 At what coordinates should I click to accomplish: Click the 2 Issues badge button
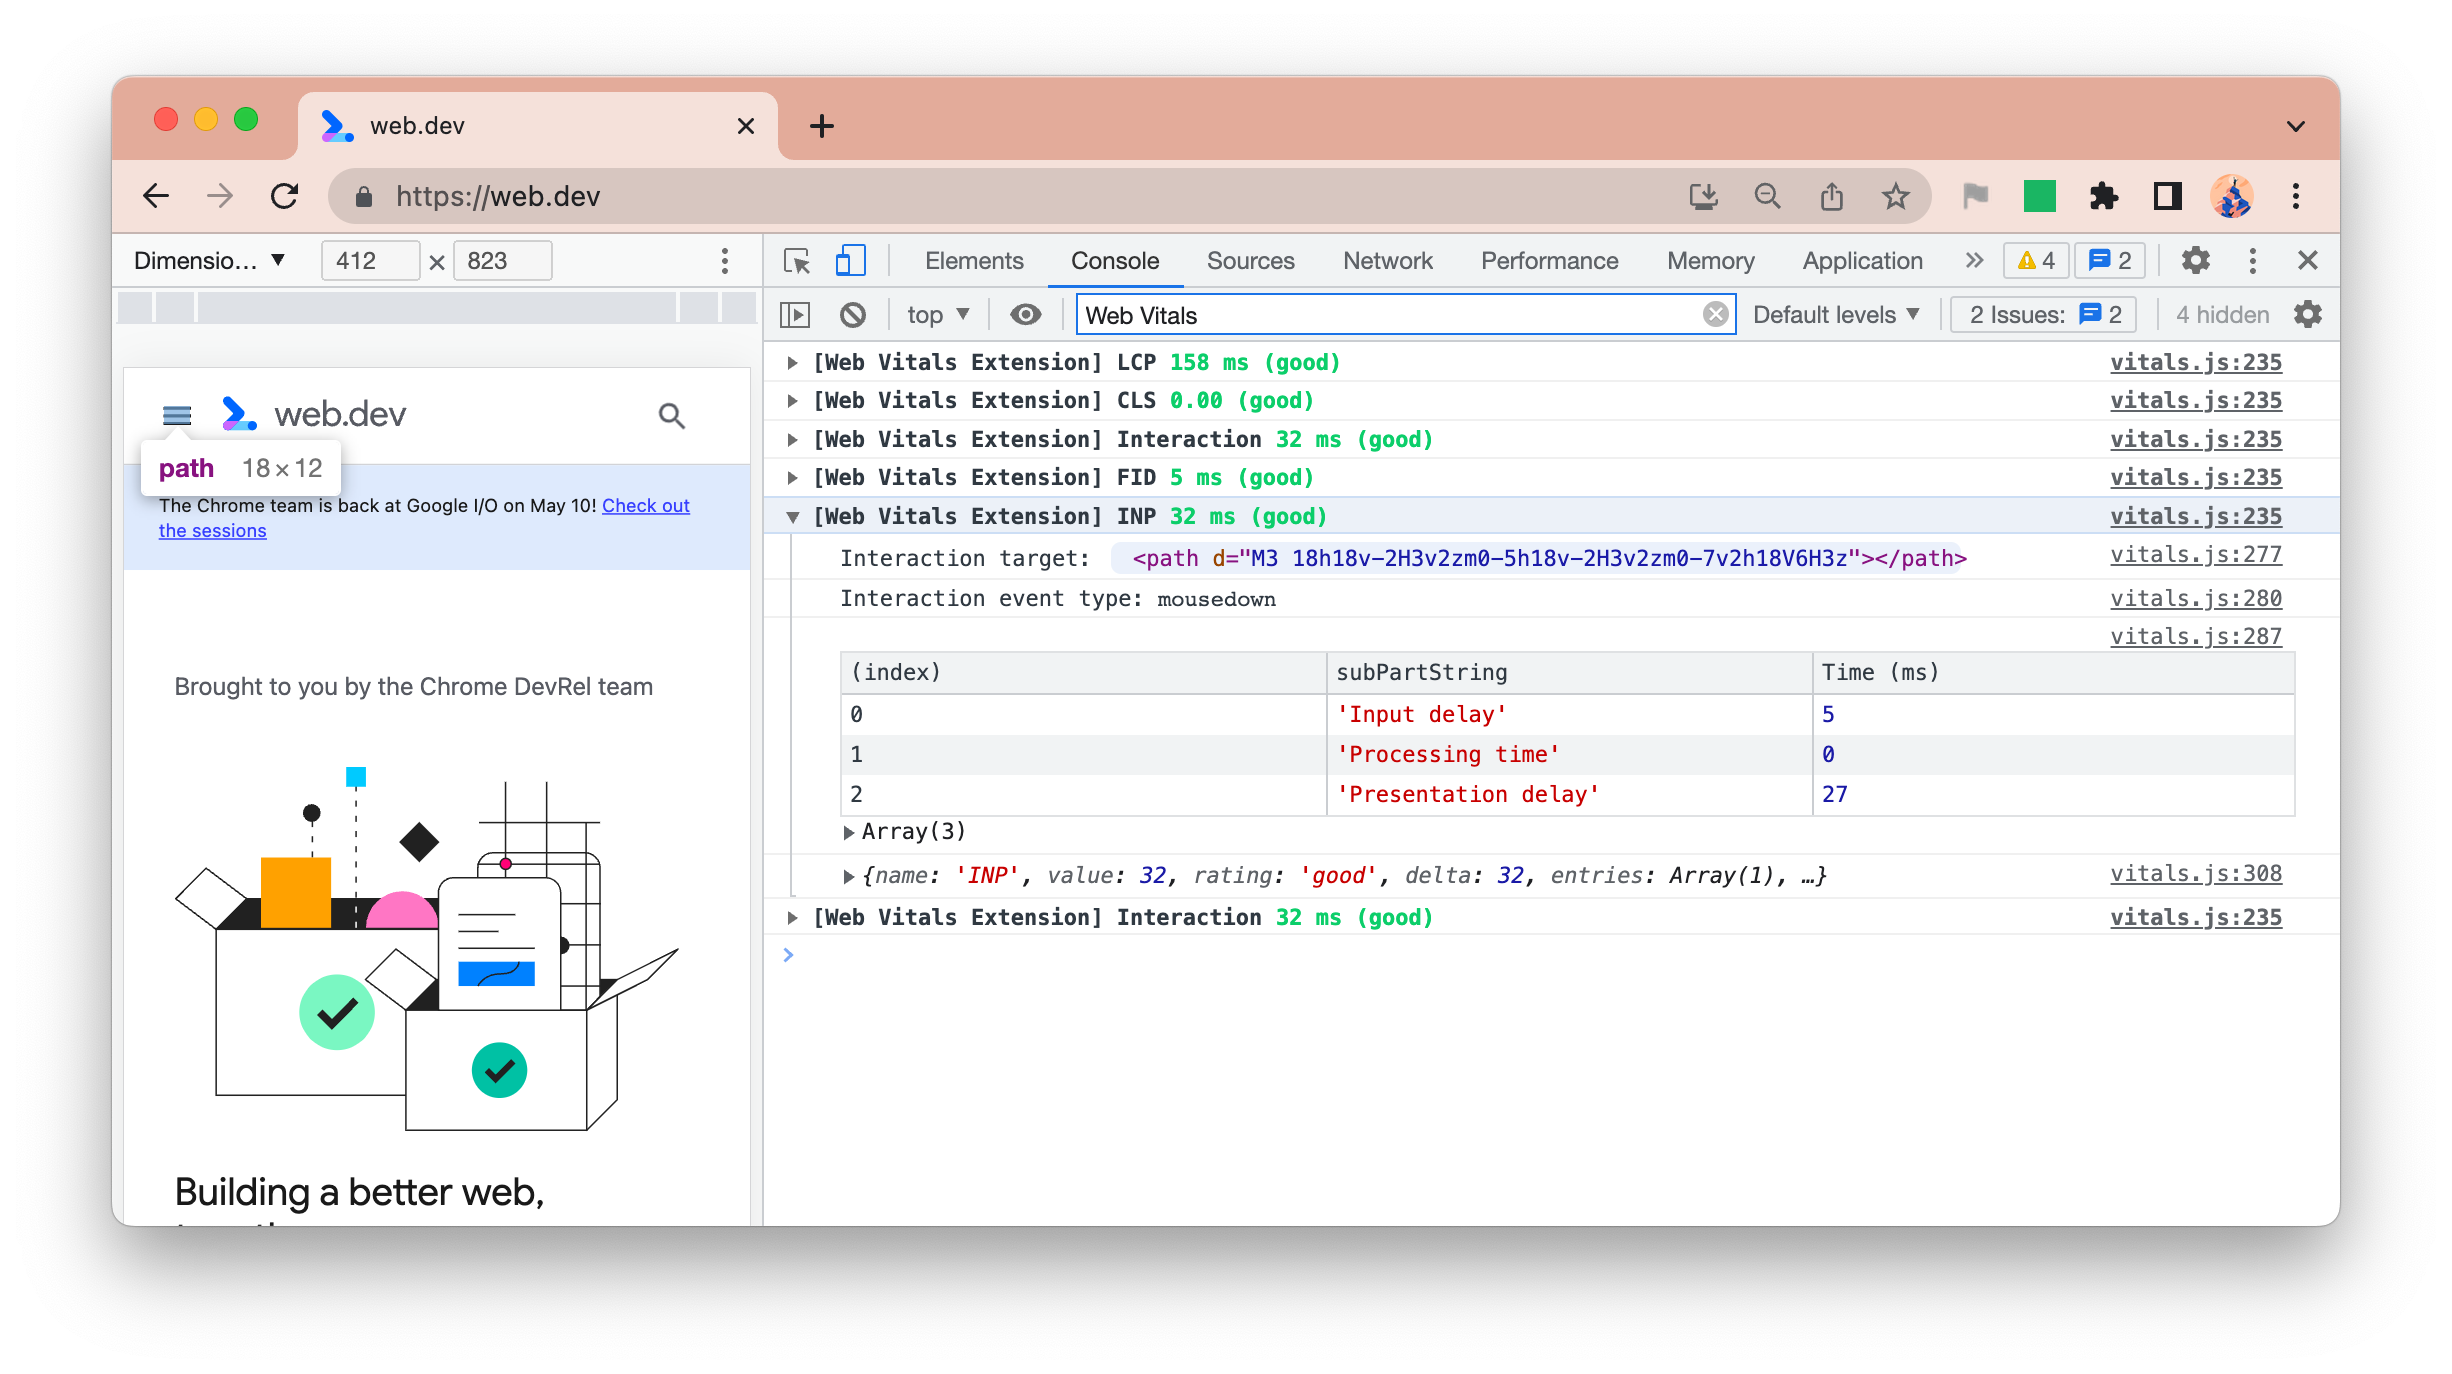pyautogui.click(x=2043, y=315)
